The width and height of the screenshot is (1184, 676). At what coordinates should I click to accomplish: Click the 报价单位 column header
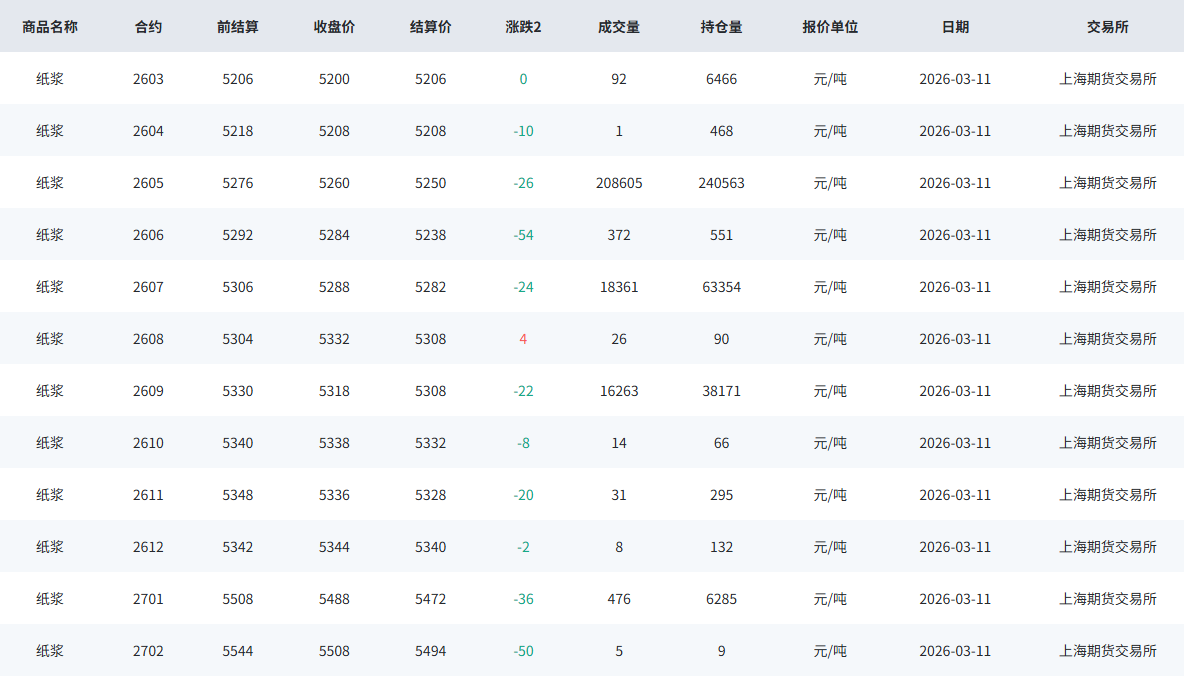[x=830, y=27]
